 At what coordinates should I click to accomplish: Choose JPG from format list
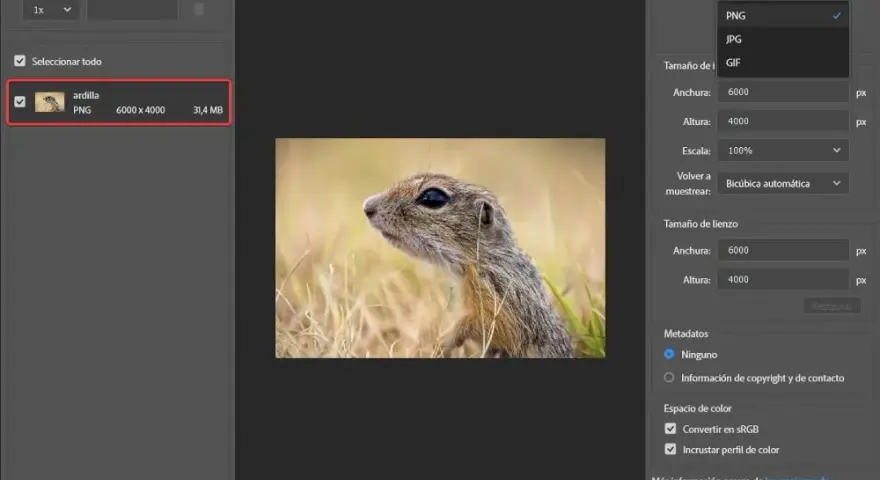[783, 39]
